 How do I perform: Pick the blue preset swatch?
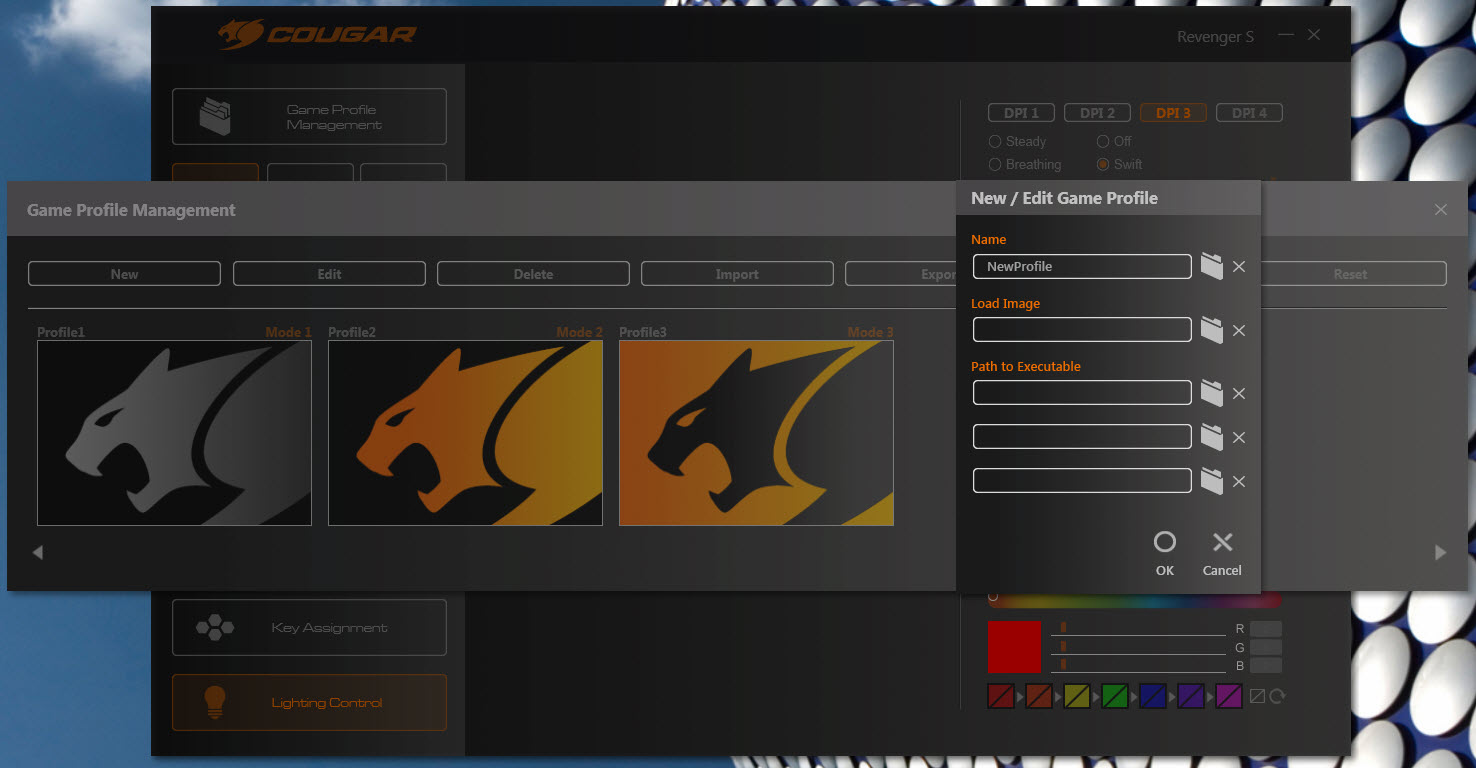tap(1153, 696)
